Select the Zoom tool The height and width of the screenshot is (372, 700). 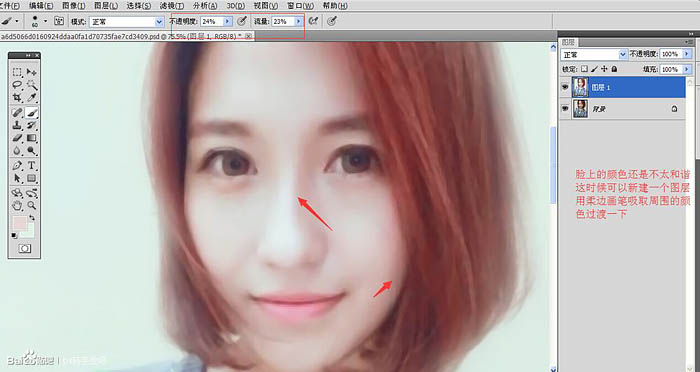[x=31, y=206]
